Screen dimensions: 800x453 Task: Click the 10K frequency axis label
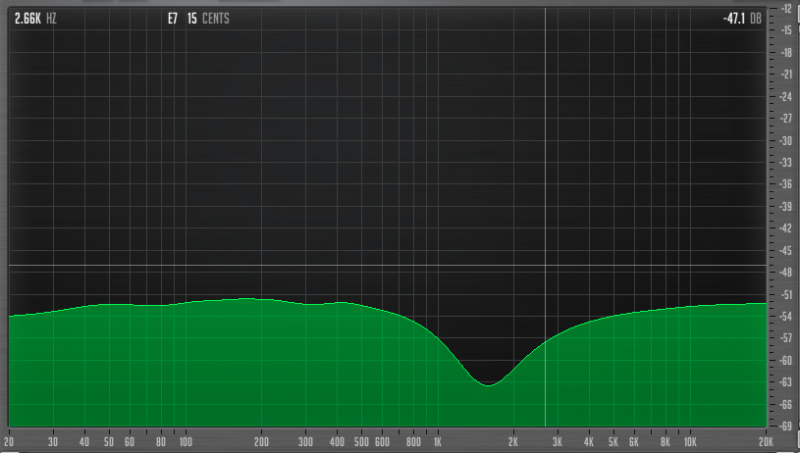pos(689,441)
